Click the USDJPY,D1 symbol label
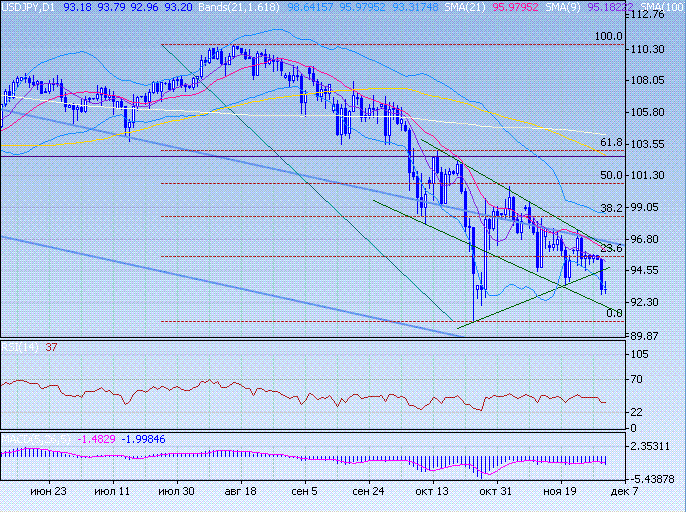The height and width of the screenshot is (512, 686). tap(28, 7)
